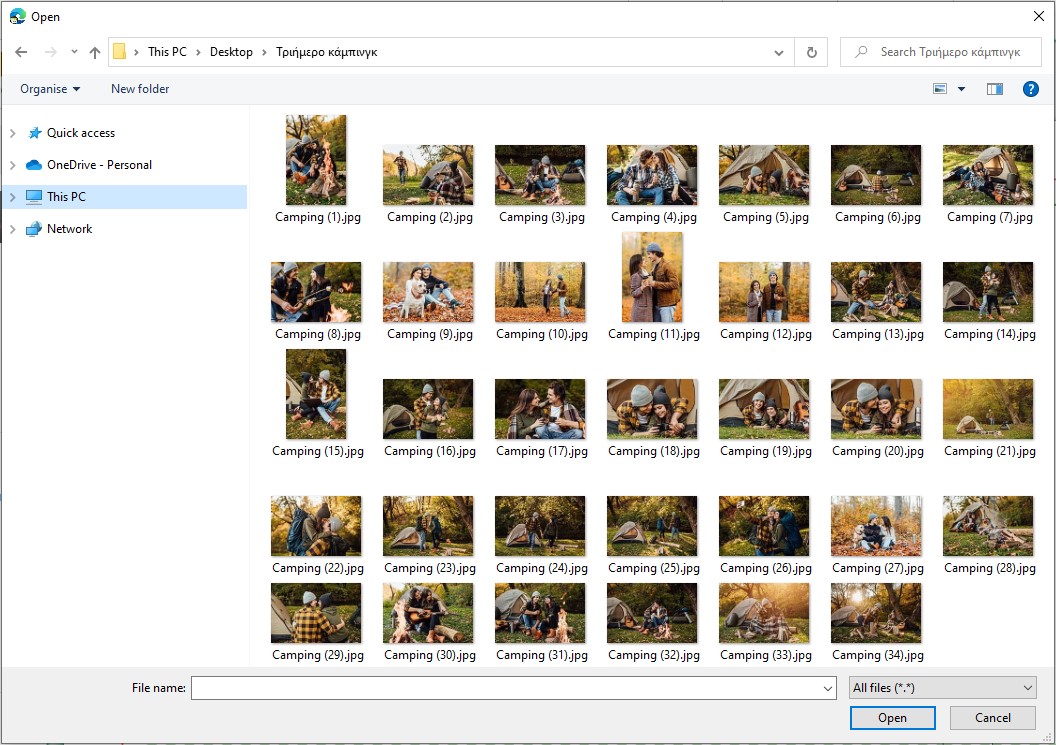The height and width of the screenshot is (745, 1056).
Task: Select the Camping (11).jpg thumbnail
Action: pyautogui.click(x=652, y=277)
